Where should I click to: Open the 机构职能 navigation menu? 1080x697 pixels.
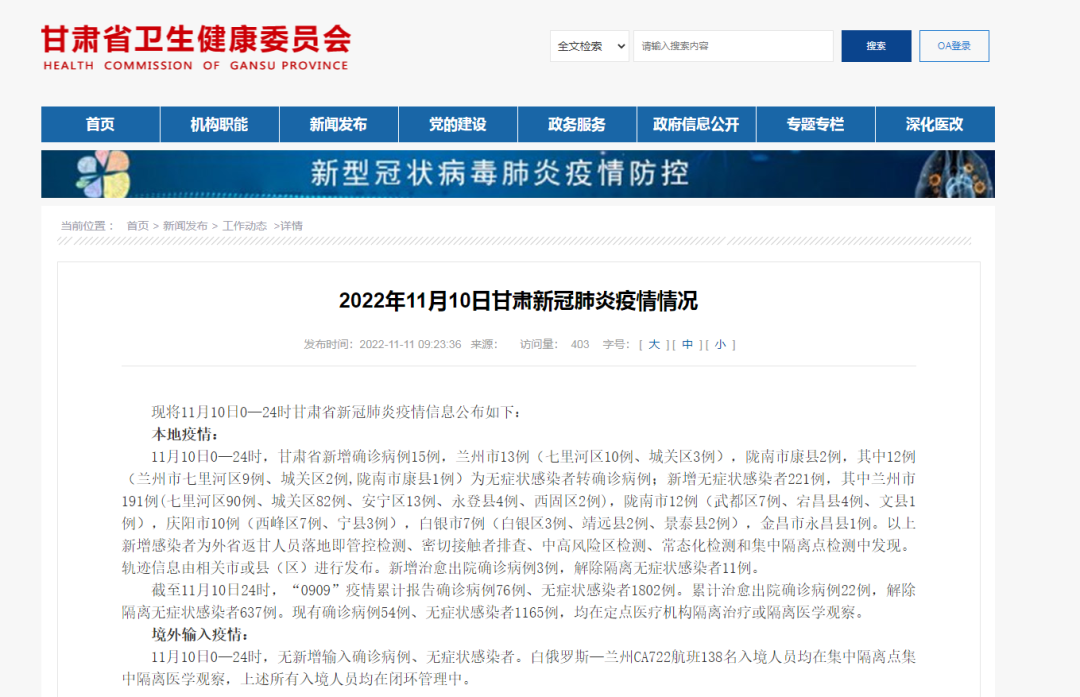[219, 125]
